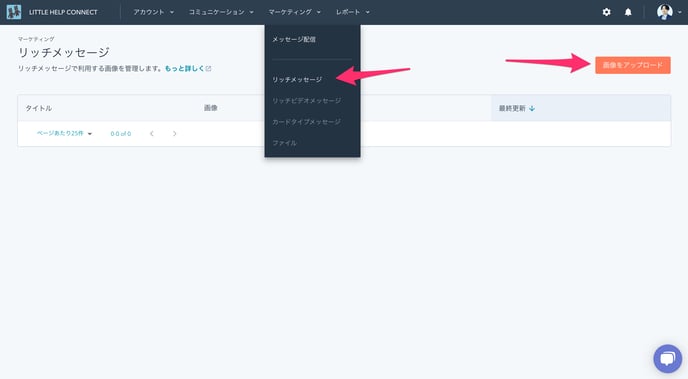Click the マーケティング breadcrumb text
688x379 pixels.
[36, 39]
